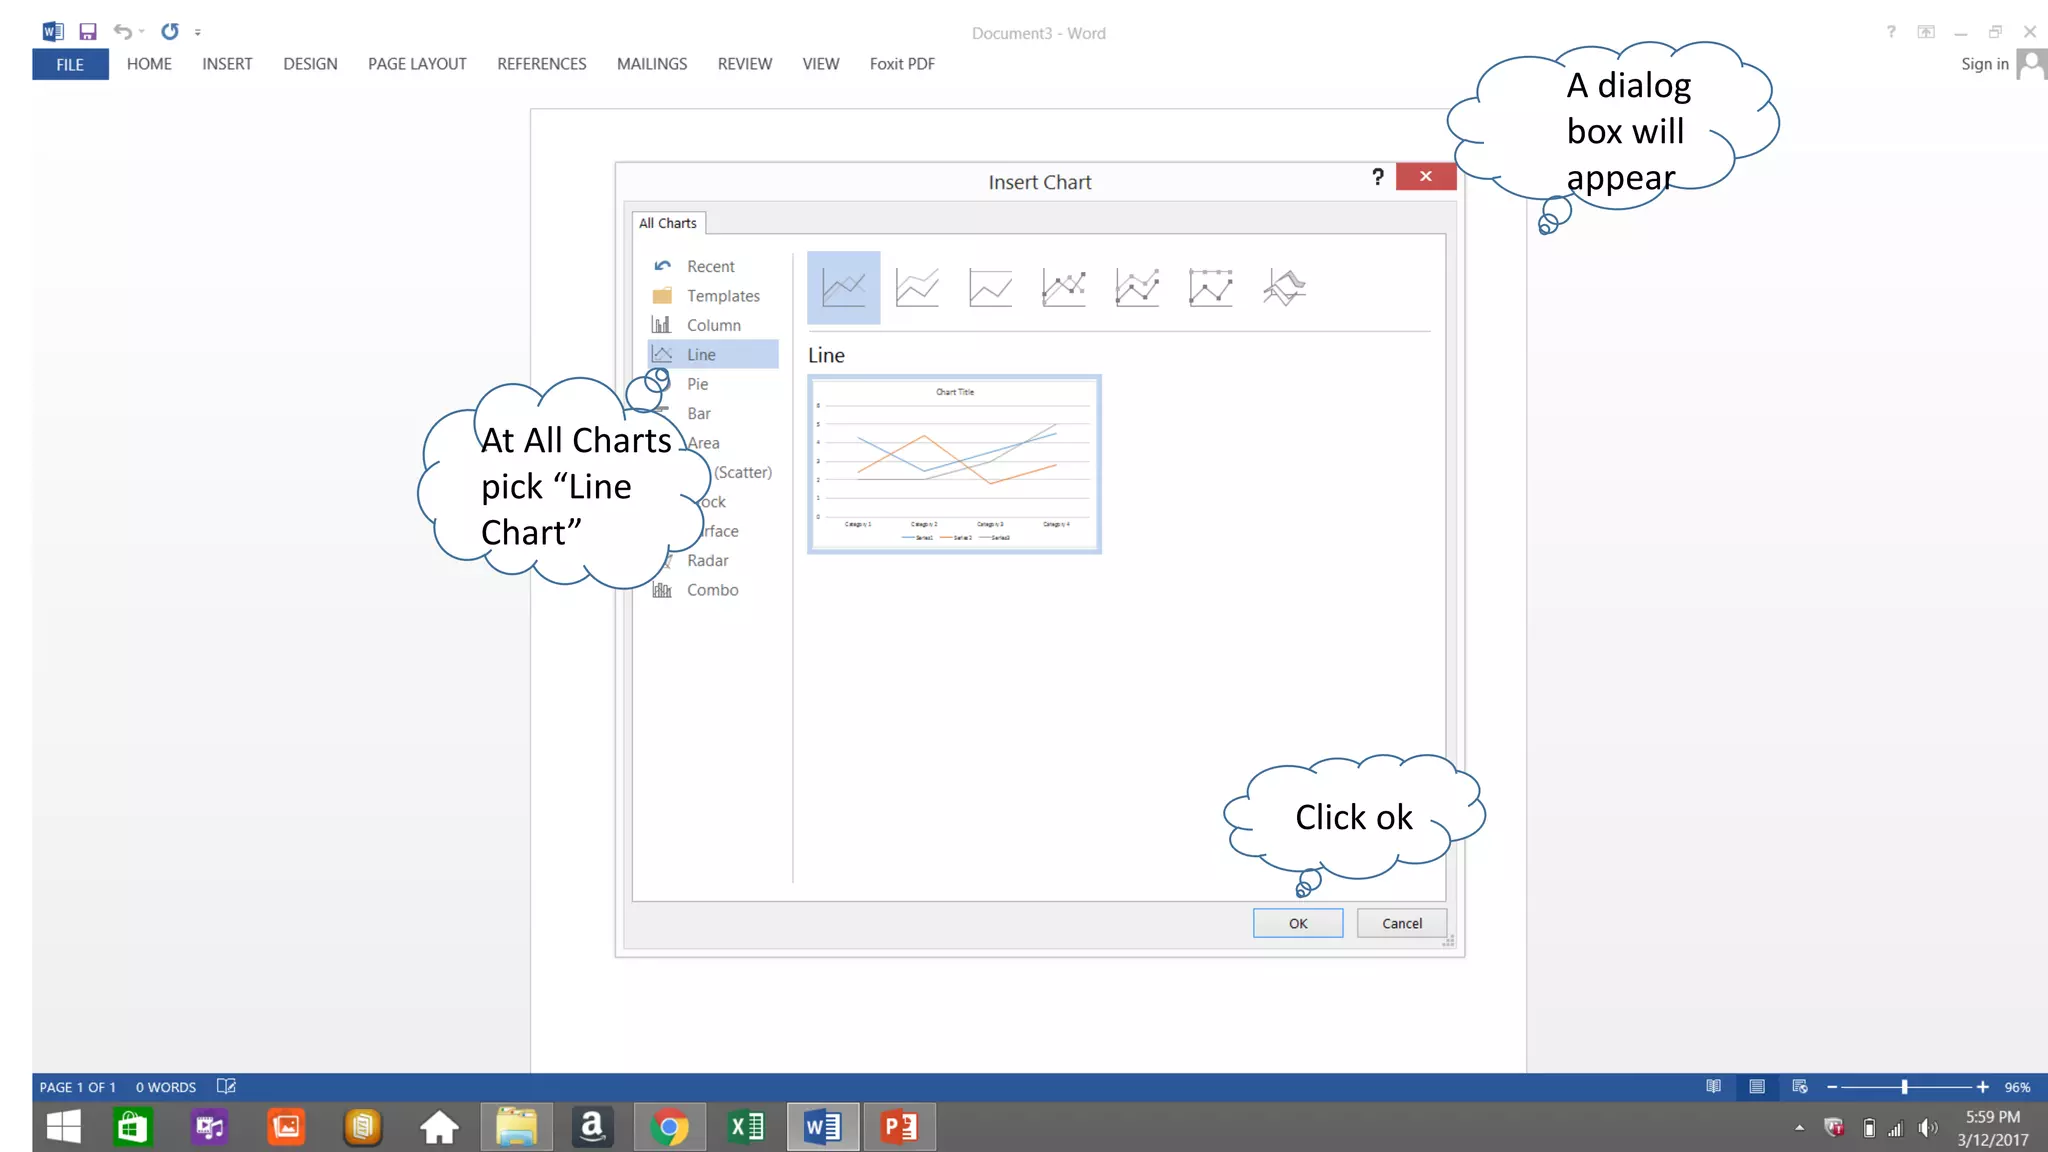This screenshot has height=1152, width=2048.
Task: Select Column in the chart type list
Action: tap(713, 325)
